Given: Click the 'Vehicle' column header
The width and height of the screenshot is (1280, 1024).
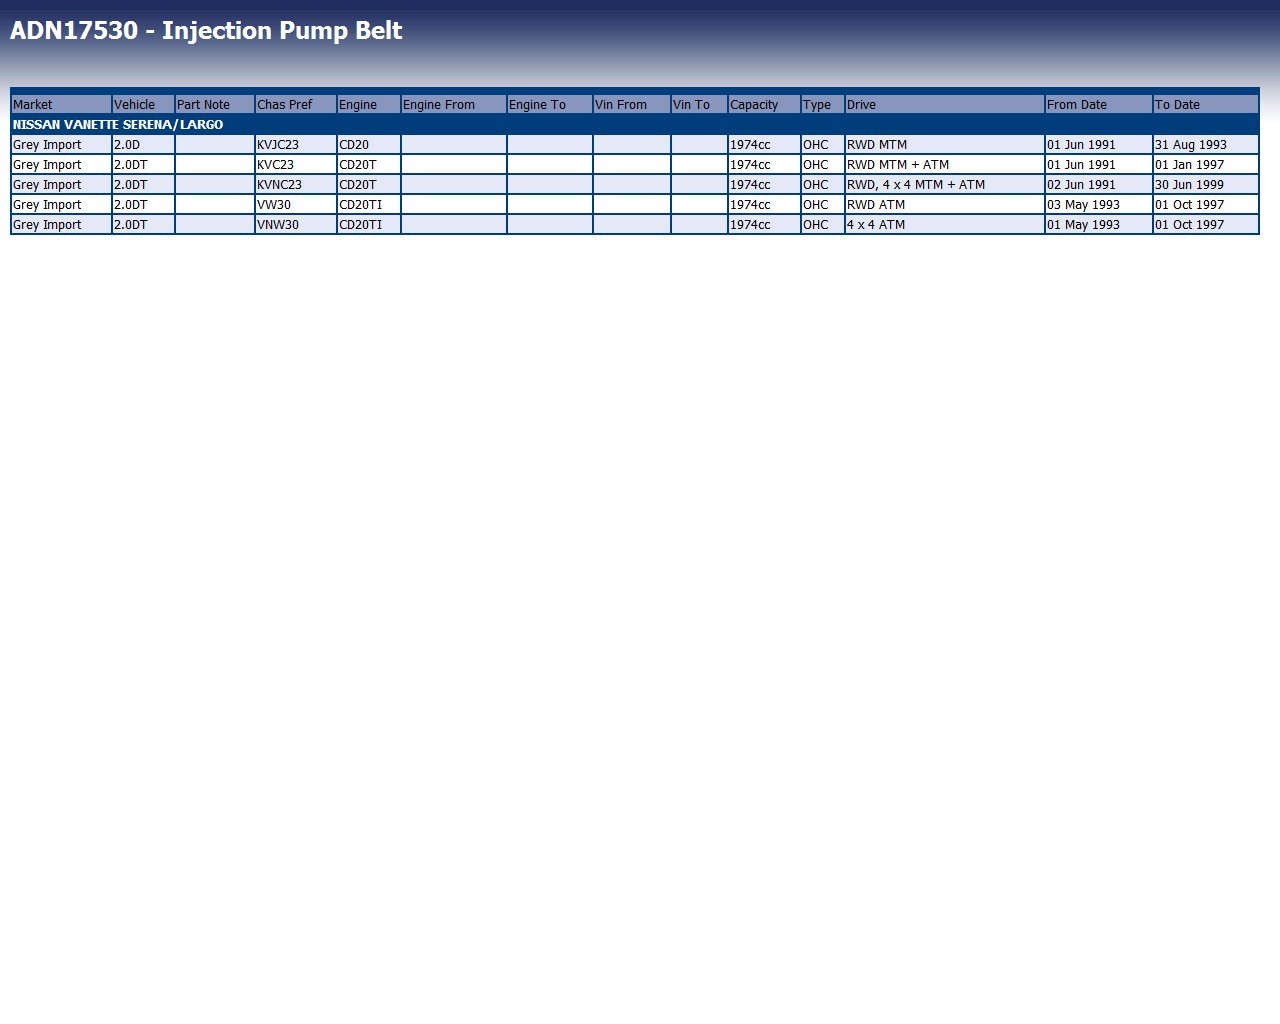Looking at the screenshot, I should point(143,104).
